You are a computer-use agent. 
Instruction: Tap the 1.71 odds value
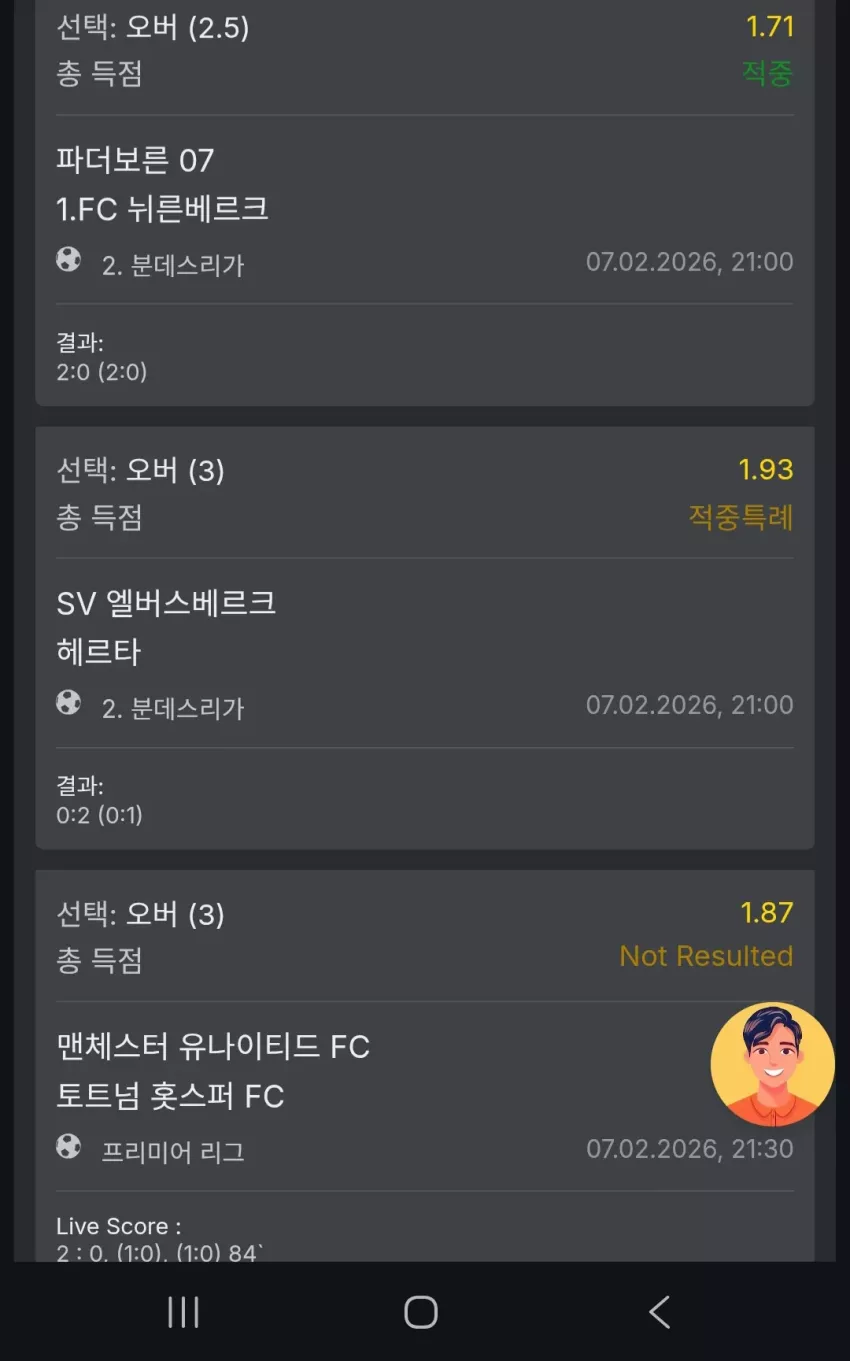click(x=770, y=27)
